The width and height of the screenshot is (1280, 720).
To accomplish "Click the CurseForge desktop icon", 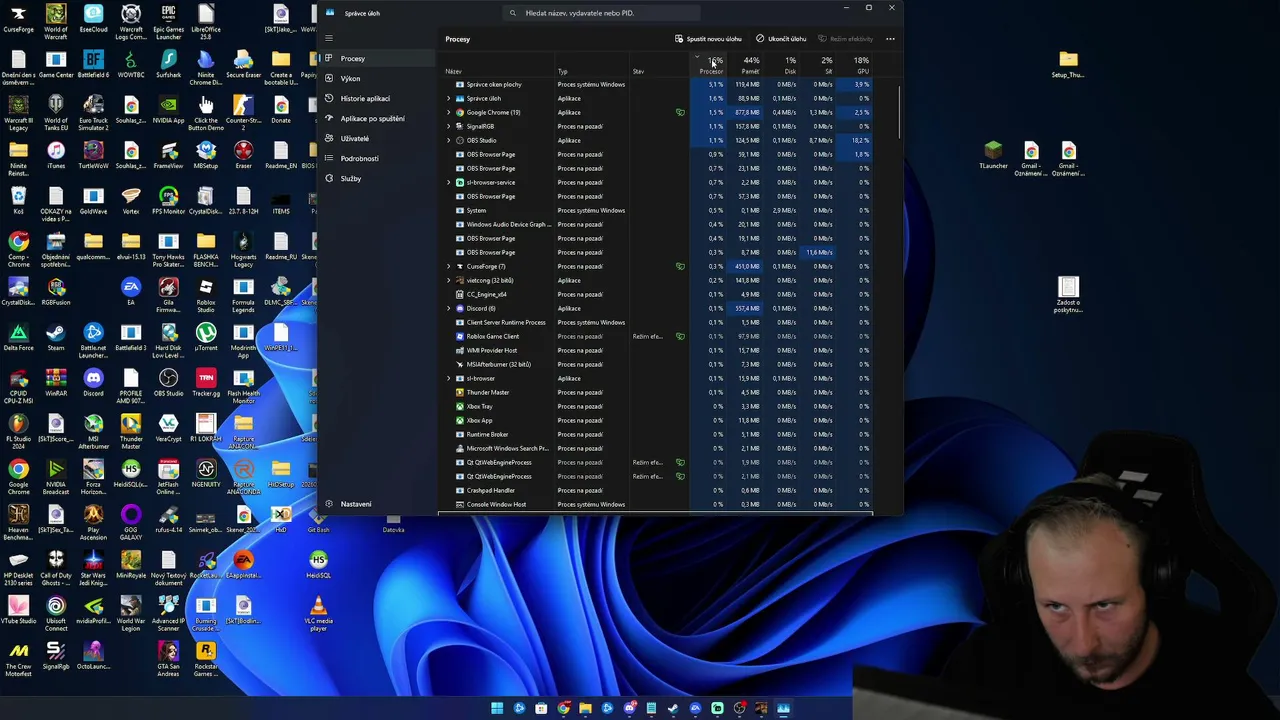I will point(18,18).
